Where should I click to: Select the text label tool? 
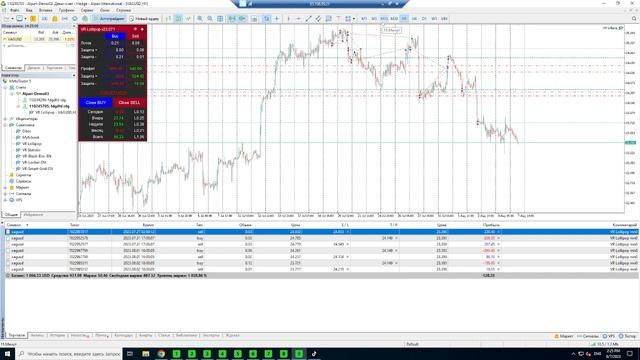click(x=338, y=18)
